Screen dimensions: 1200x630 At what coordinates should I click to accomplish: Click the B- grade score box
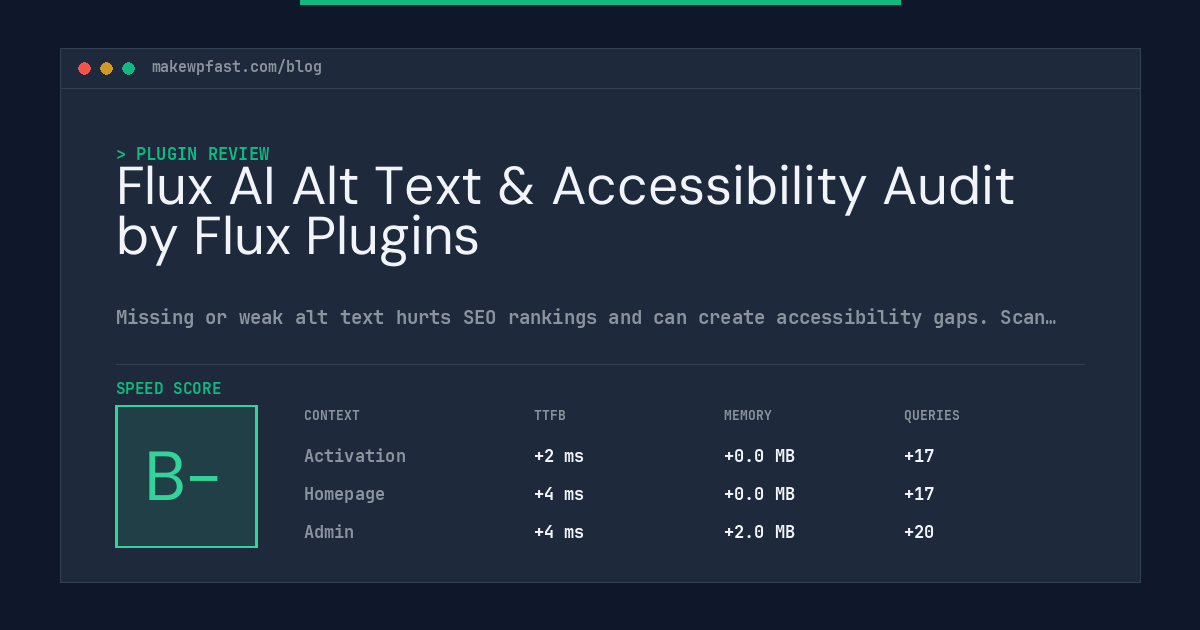point(186,476)
